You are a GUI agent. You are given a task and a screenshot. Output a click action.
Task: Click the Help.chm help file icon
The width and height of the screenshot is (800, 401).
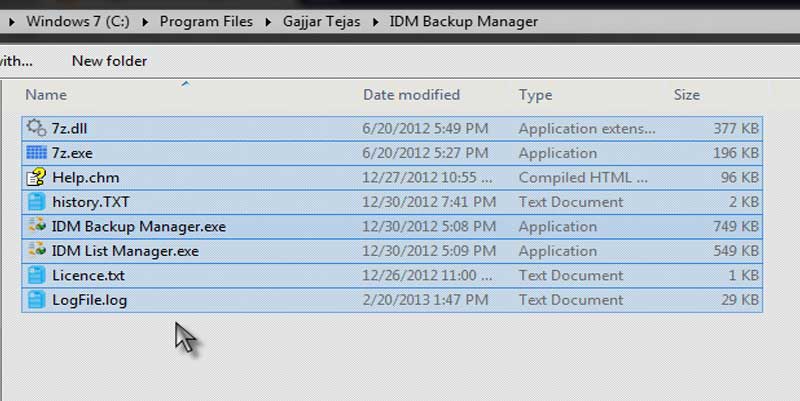coord(36,177)
